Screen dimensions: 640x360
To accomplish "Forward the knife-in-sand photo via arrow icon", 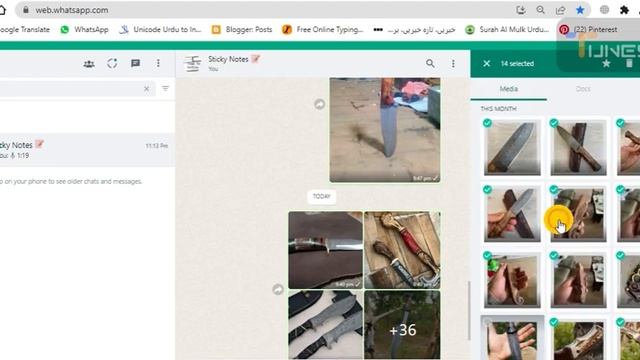I will click(320, 104).
